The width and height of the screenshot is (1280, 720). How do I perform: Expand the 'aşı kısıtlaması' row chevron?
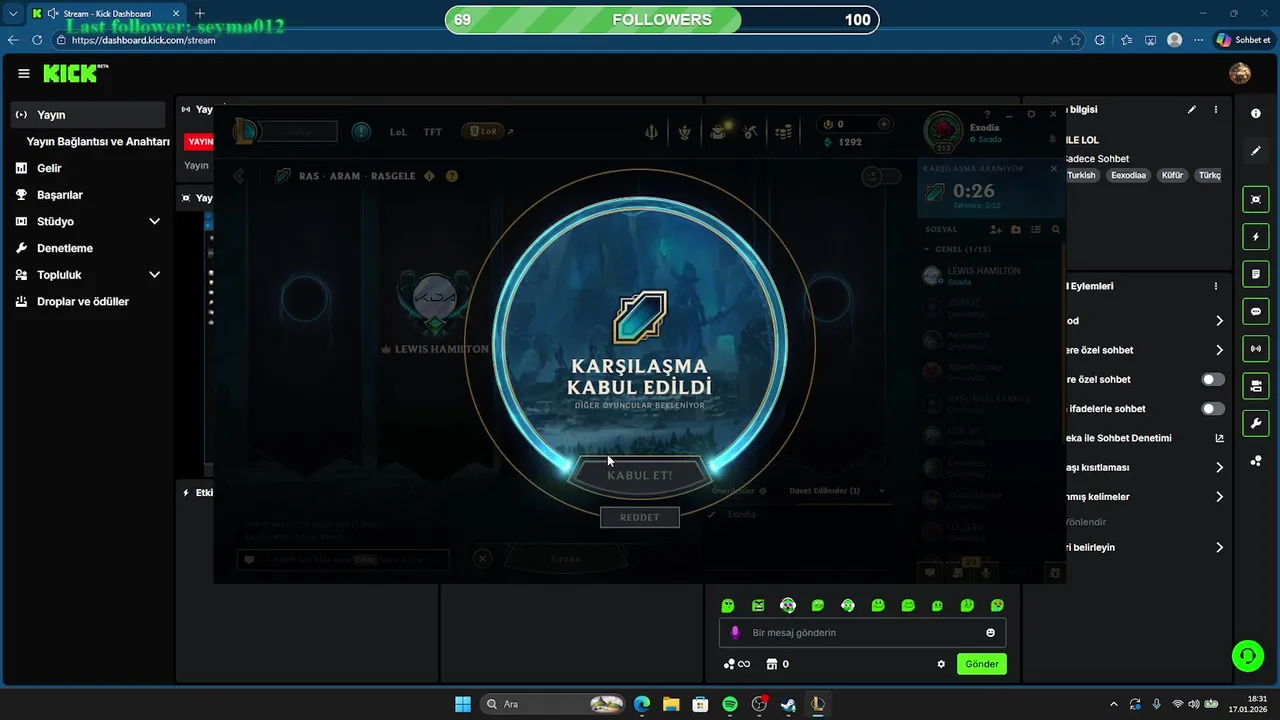click(1219, 467)
